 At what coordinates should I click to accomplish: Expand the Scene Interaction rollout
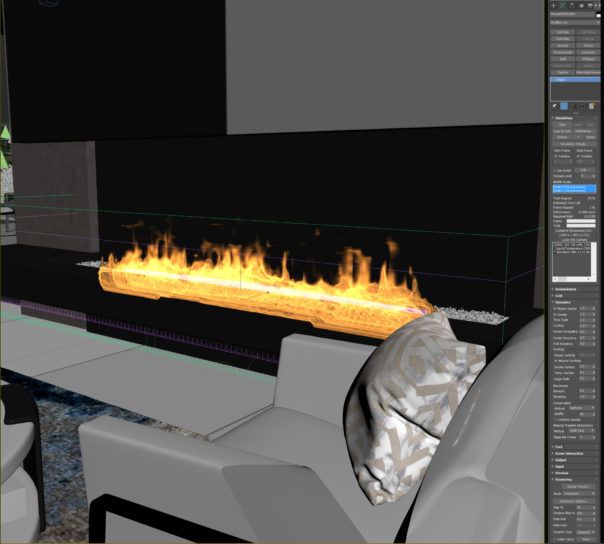pos(569,453)
